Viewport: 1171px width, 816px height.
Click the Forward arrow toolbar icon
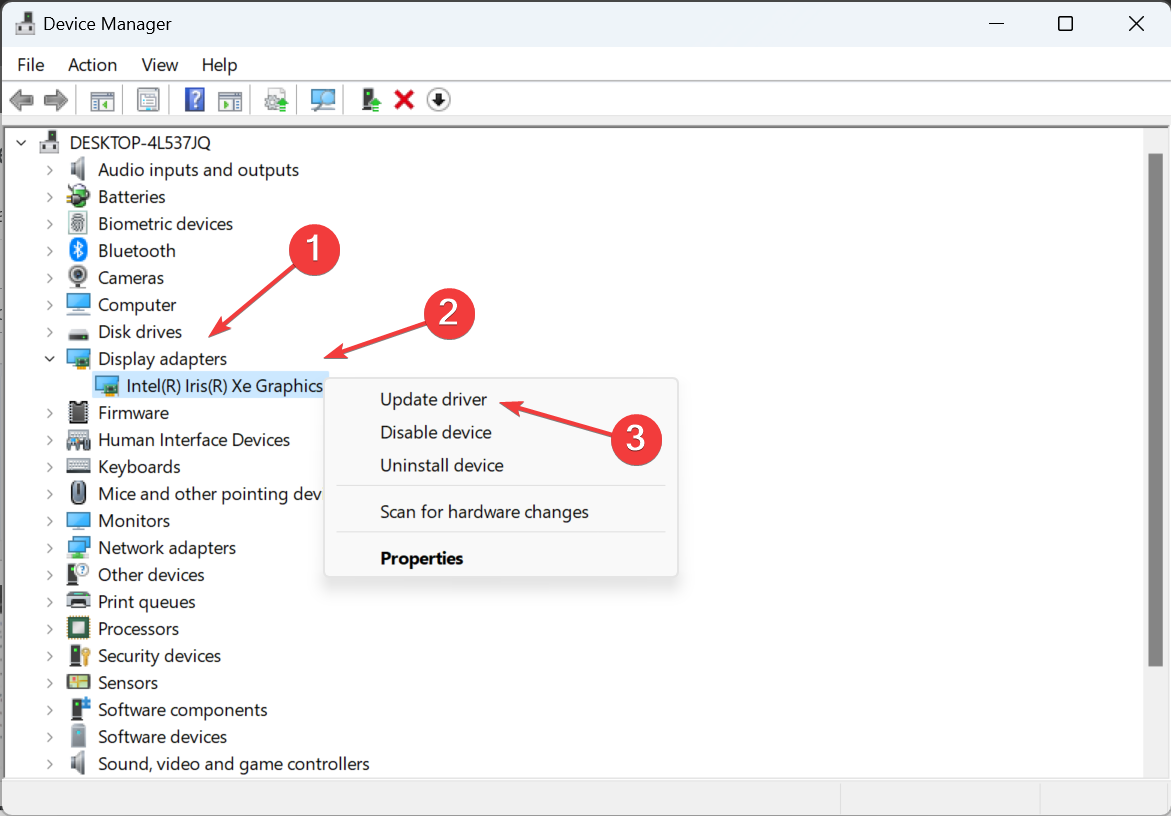(56, 100)
